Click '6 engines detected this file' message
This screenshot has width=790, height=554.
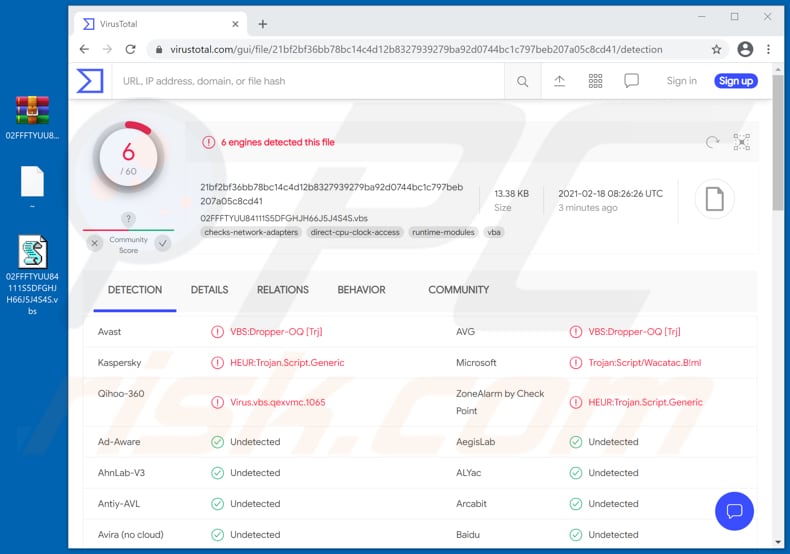click(x=278, y=142)
